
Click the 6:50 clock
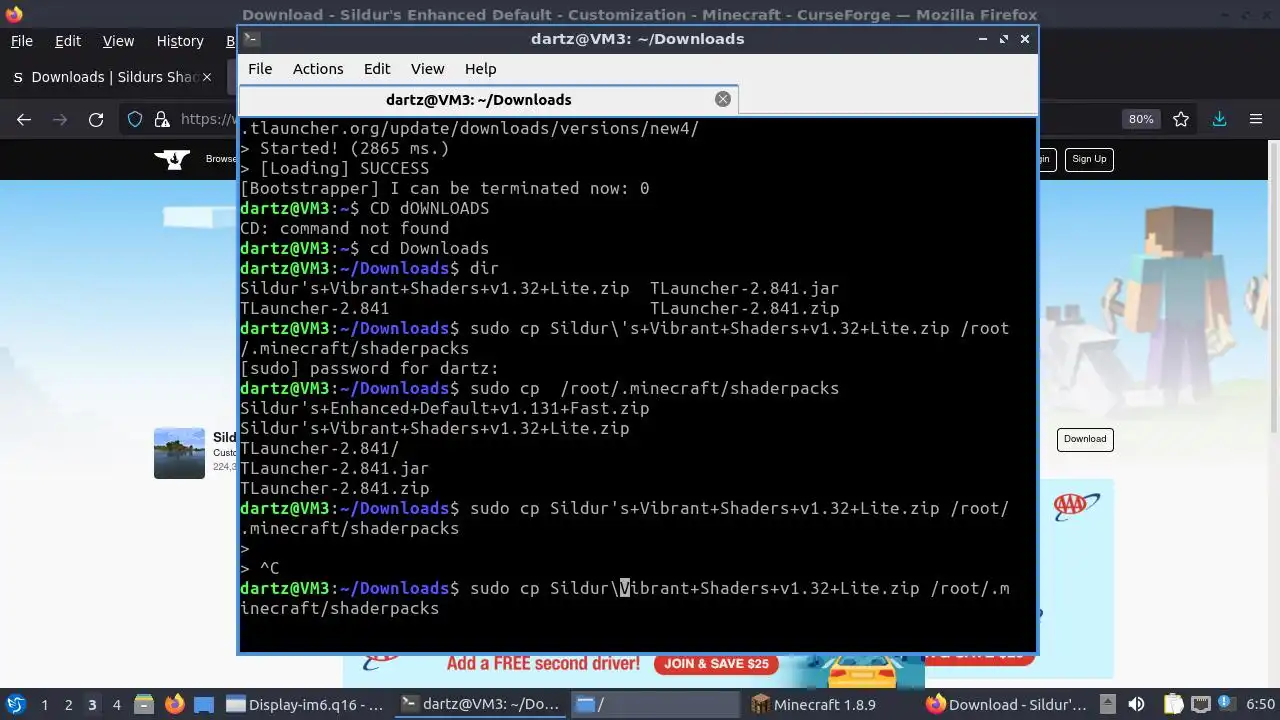pyautogui.click(x=1260, y=704)
